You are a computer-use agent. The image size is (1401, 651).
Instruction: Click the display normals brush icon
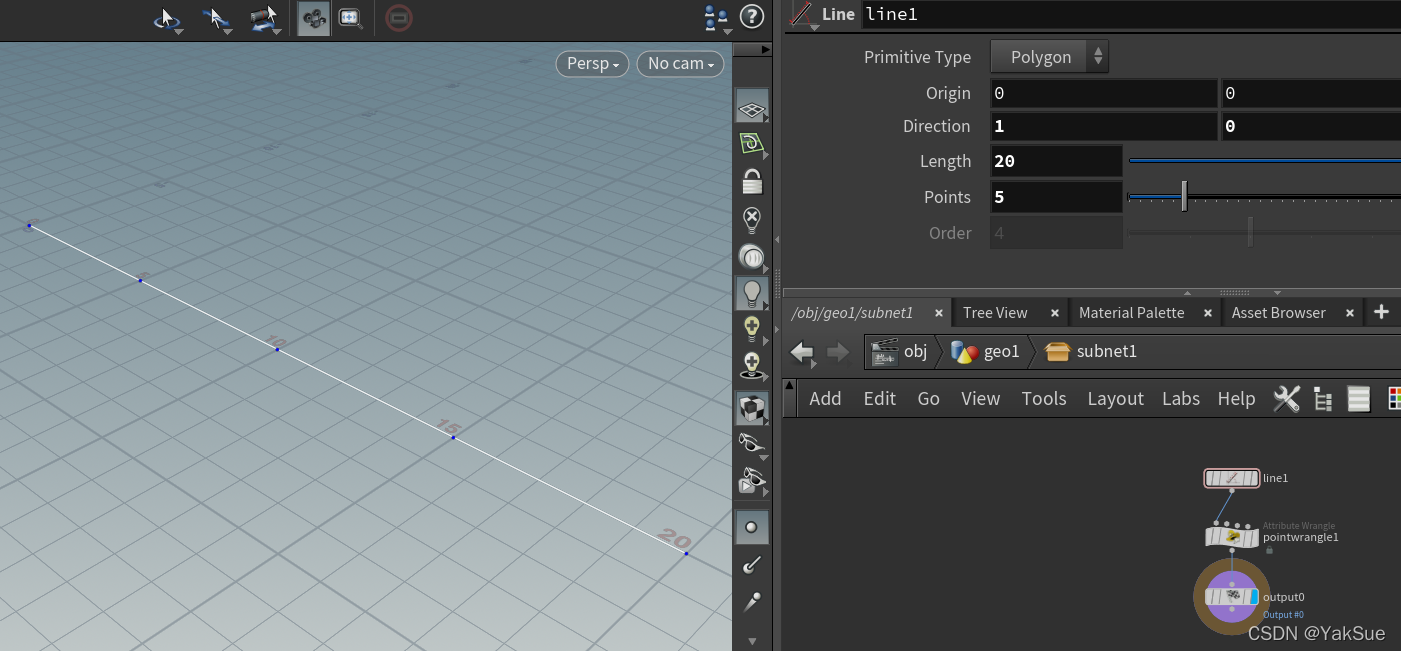752,565
